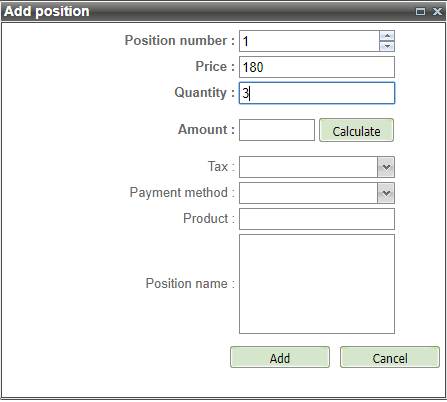Focus the Position number input field
Viewport: 447px width, 402px height.
tap(309, 41)
